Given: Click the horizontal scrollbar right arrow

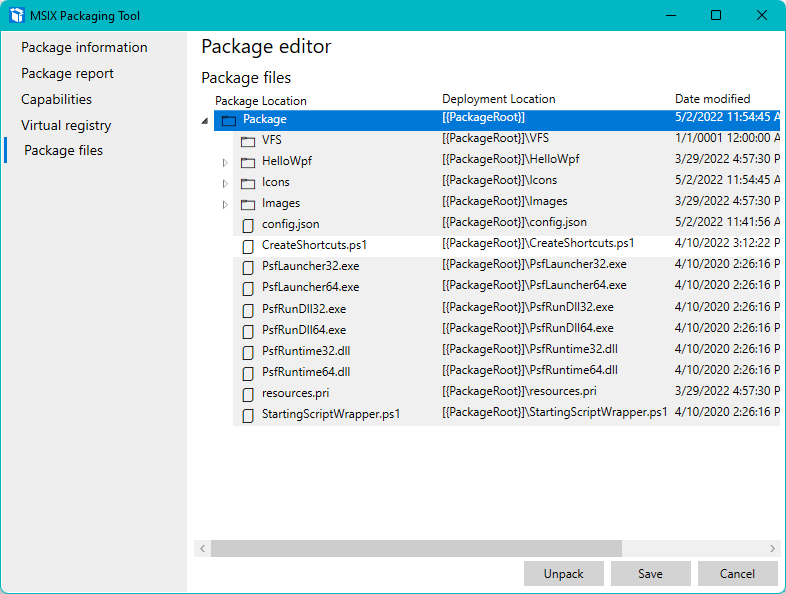Looking at the screenshot, I should [772, 548].
